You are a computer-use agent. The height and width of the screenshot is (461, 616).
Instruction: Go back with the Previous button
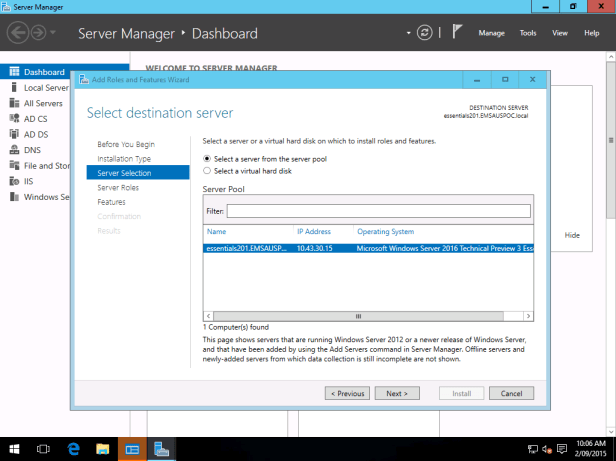pyautogui.click(x=347, y=393)
